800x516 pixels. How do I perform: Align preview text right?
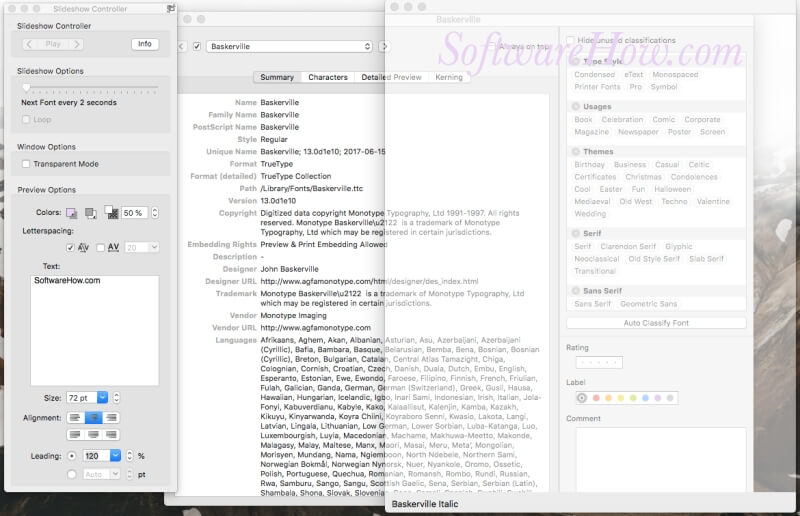(111, 418)
